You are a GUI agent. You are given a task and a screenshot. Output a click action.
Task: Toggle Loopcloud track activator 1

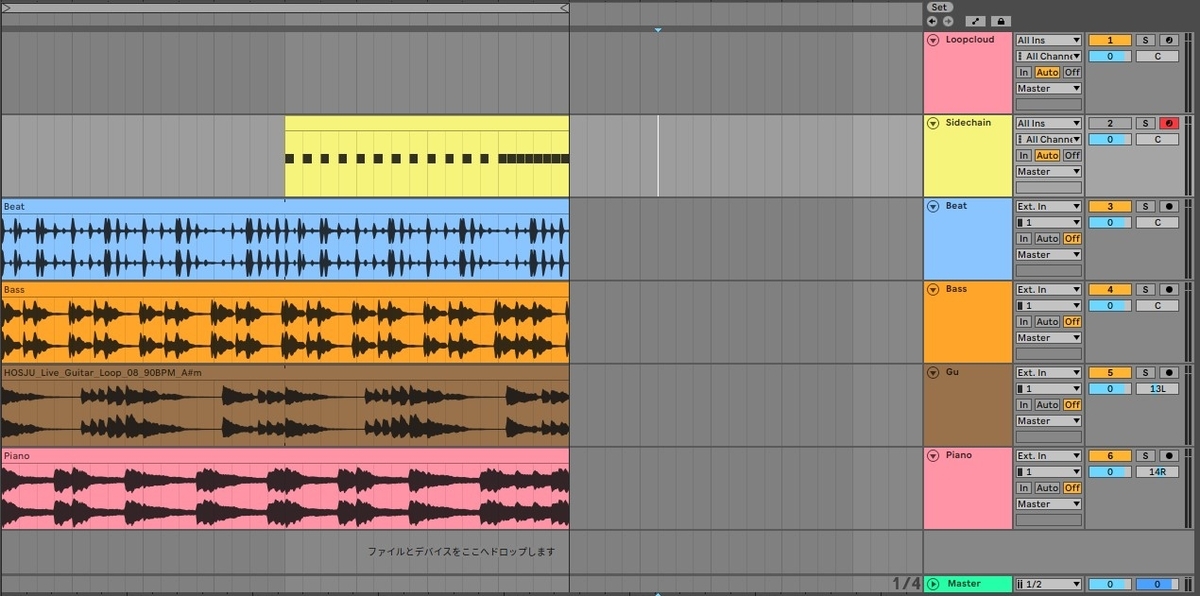tap(1110, 40)
